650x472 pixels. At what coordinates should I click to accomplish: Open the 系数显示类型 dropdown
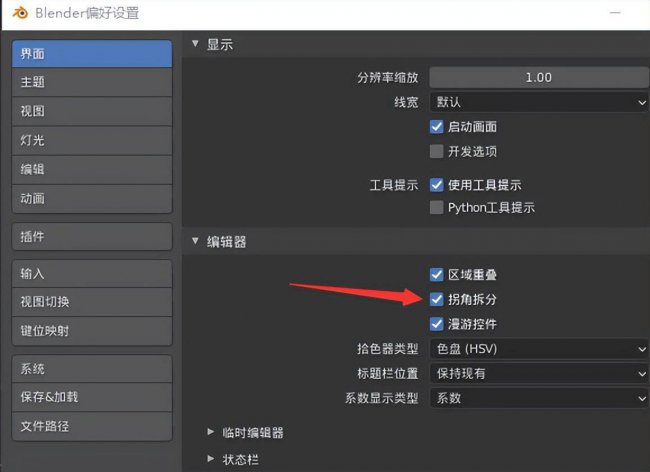point(539,398)
